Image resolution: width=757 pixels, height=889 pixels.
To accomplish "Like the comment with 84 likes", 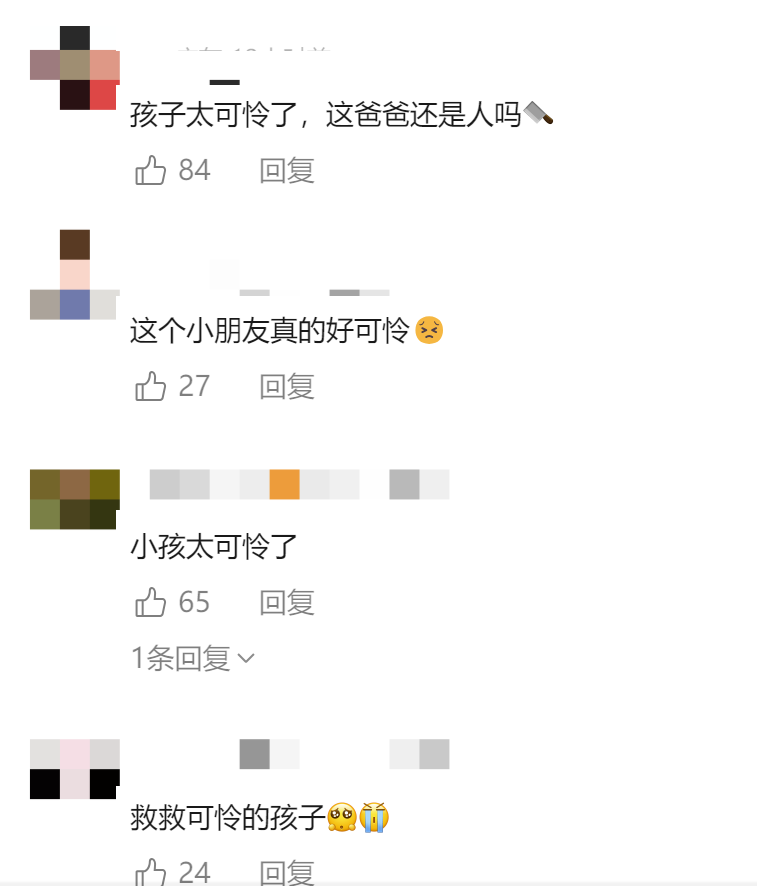I will (150, 170).
